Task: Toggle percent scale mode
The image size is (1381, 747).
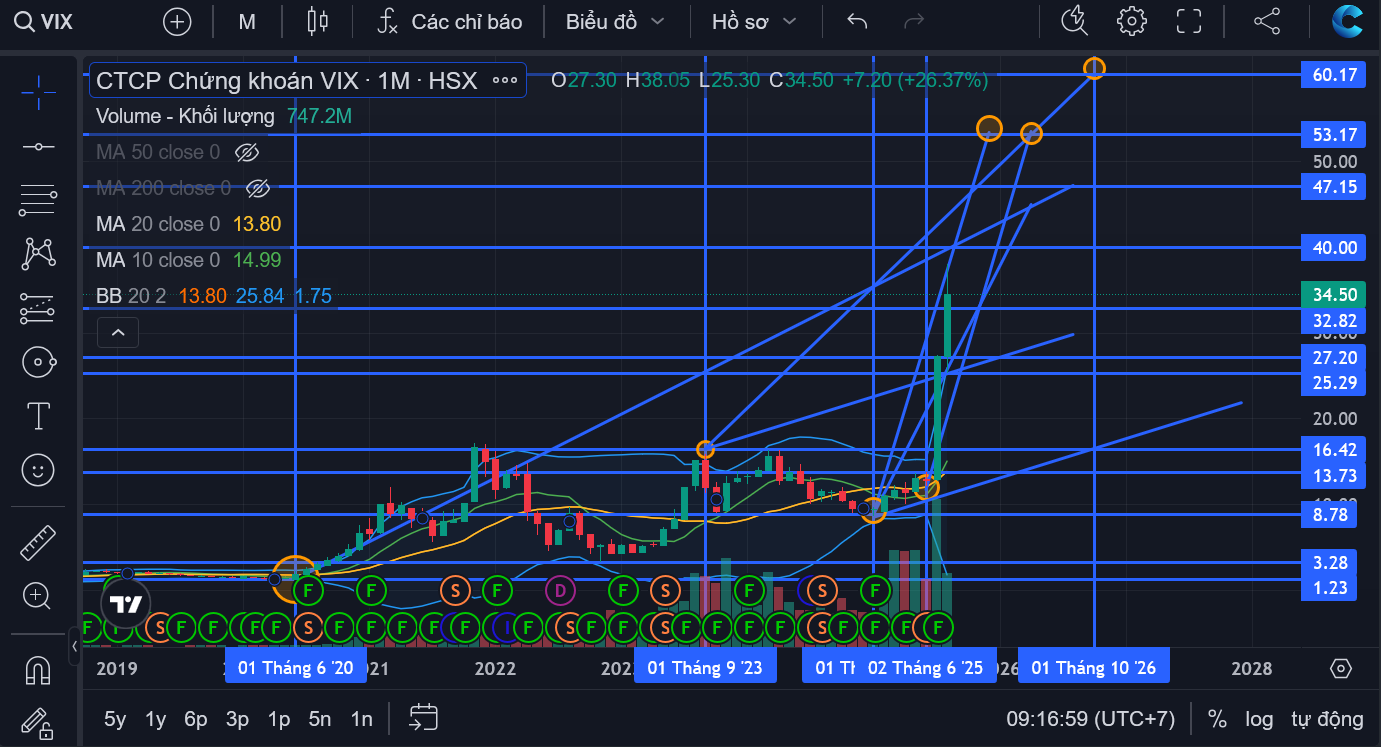Action: [x=1217, y=719]
